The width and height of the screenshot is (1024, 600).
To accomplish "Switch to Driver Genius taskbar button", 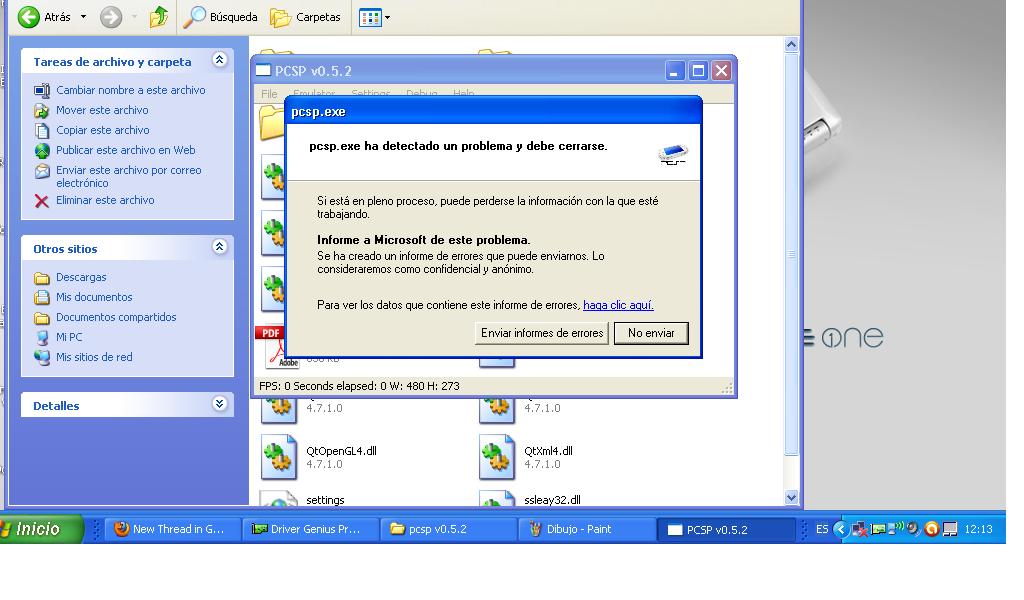I will tap(311, 529).
